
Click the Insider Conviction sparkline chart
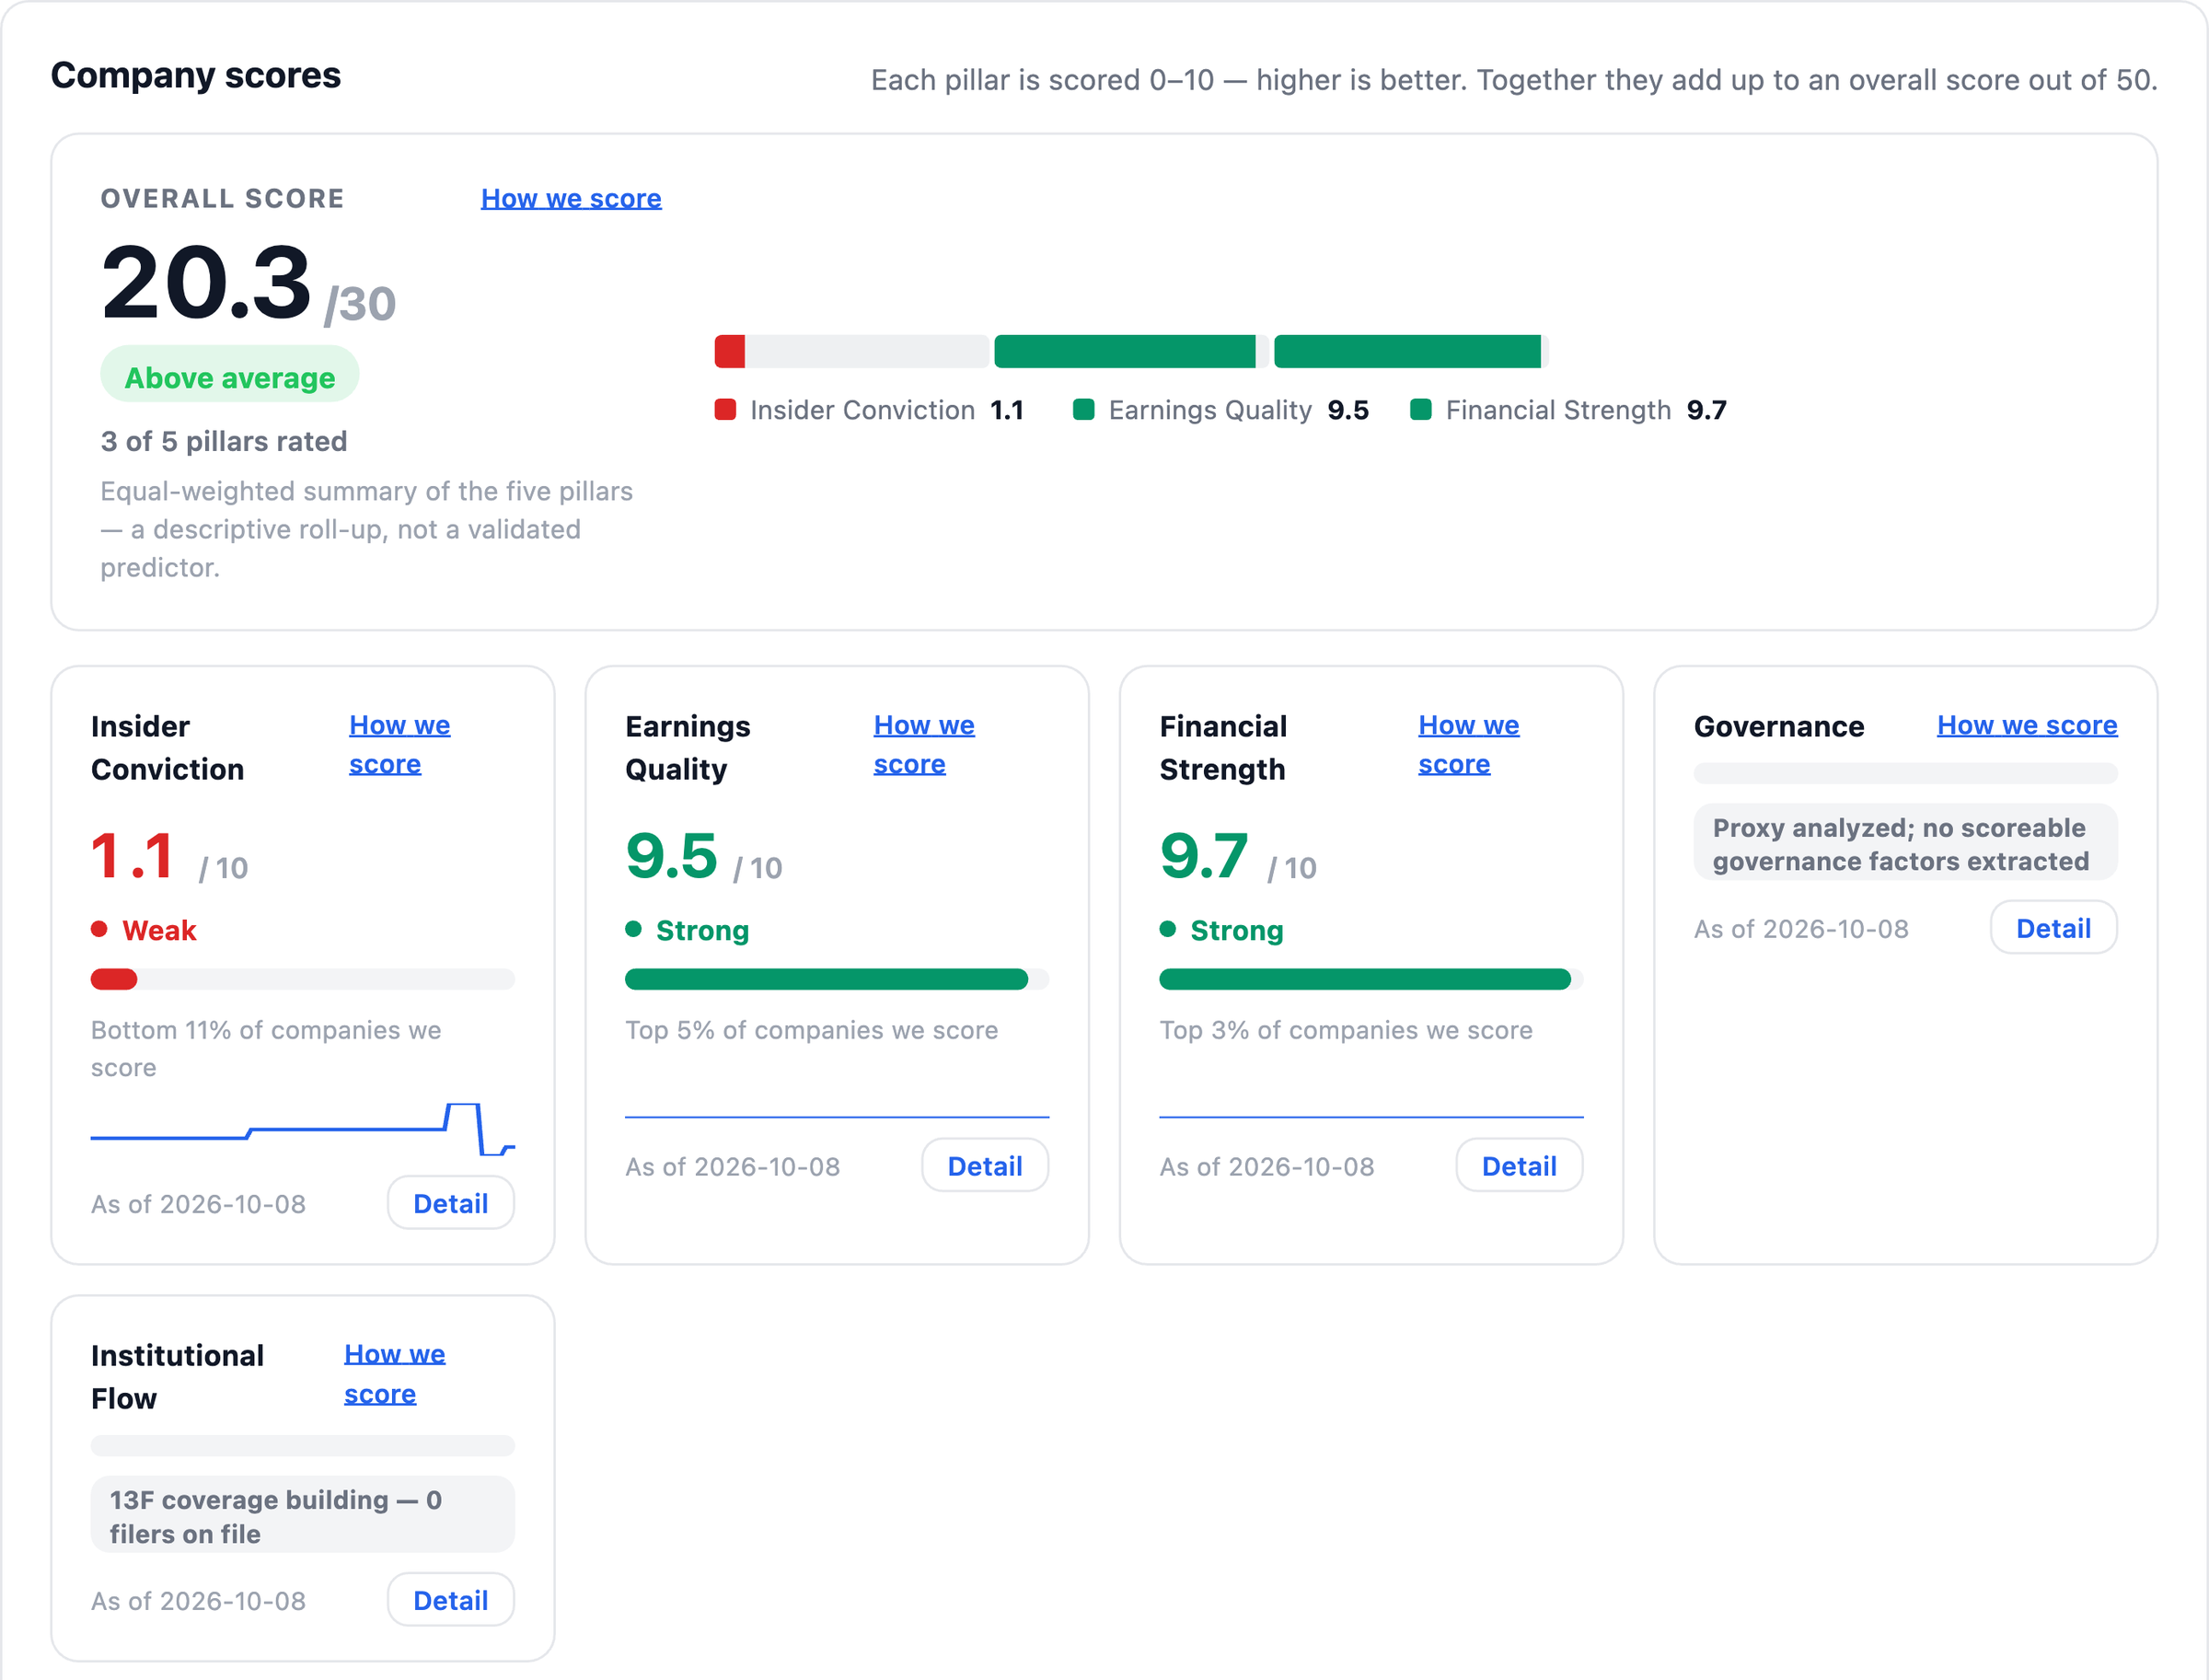click(303, 1129)
